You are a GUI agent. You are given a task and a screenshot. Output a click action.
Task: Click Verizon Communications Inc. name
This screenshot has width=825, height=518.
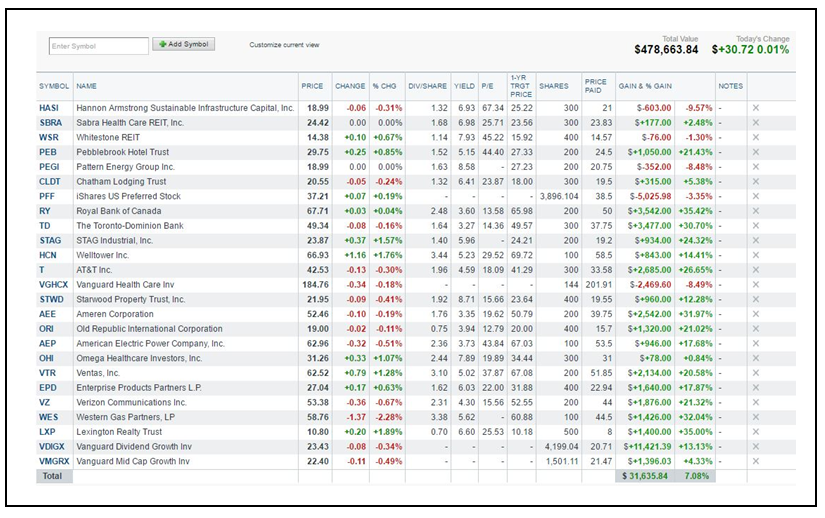(x=132, y=402)
